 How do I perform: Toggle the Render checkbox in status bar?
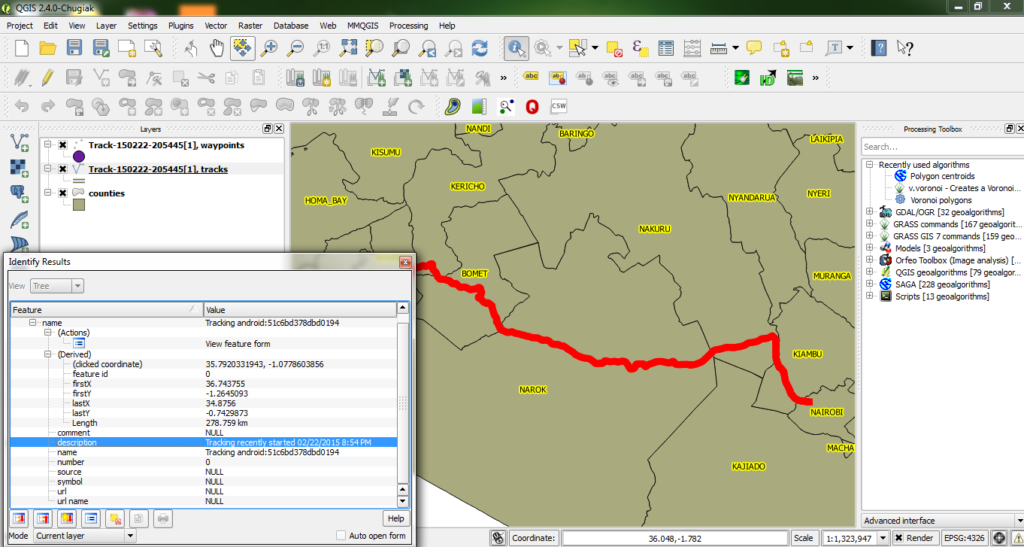pyautogui.click(x=899, y=537)
